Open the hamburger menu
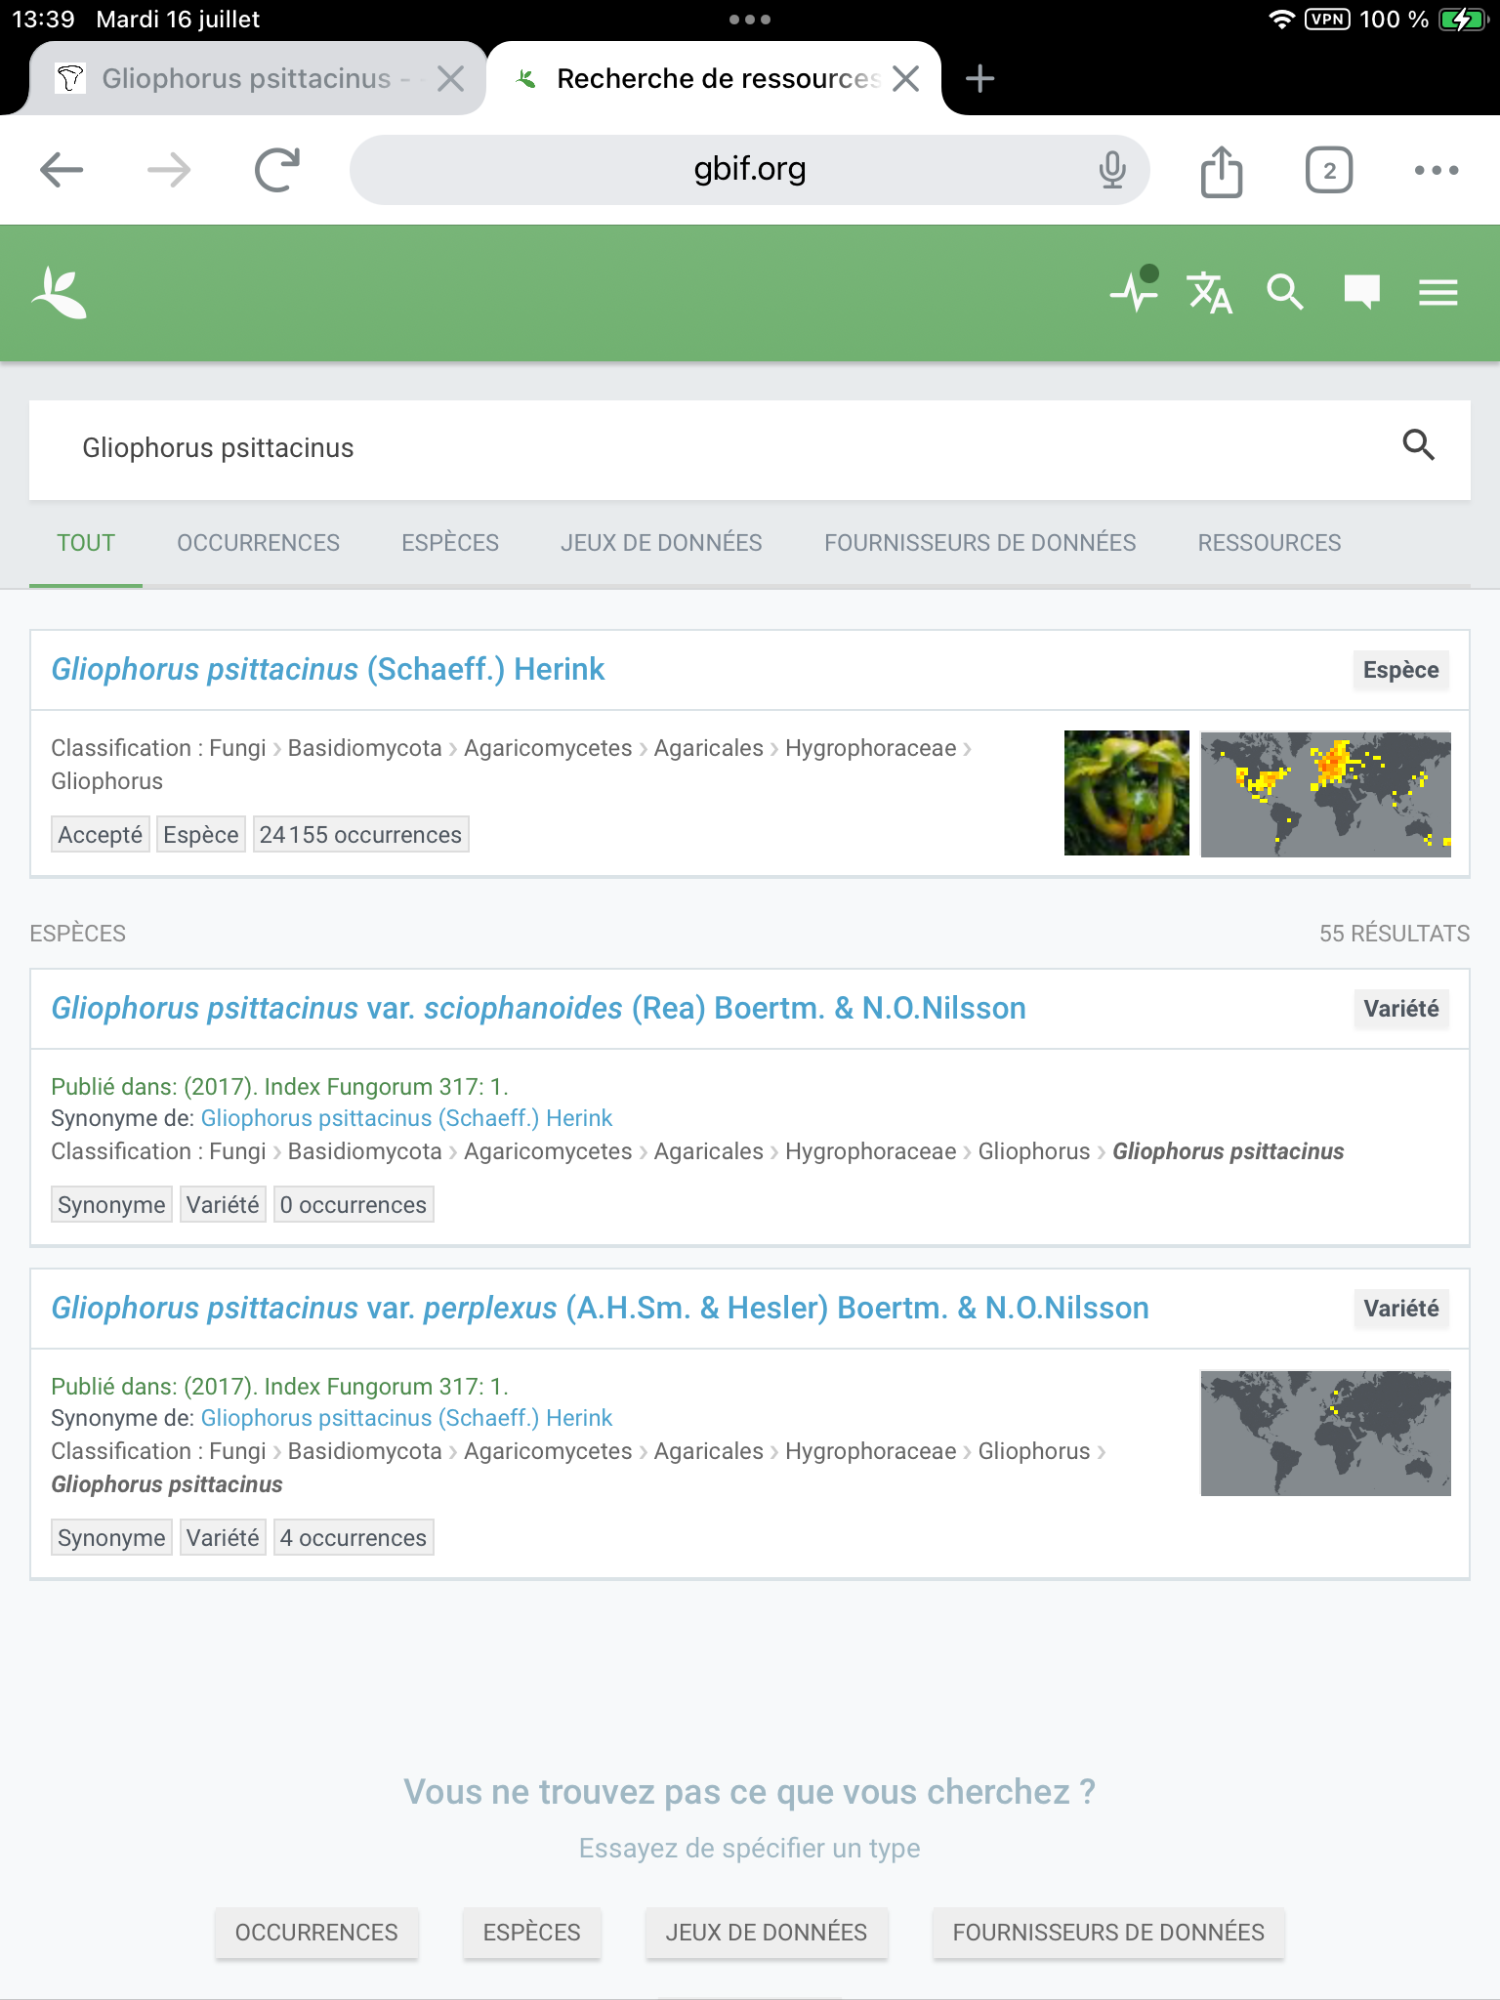The image size is (1500, 2000). pyautogui.click(x=1437, y=293)
